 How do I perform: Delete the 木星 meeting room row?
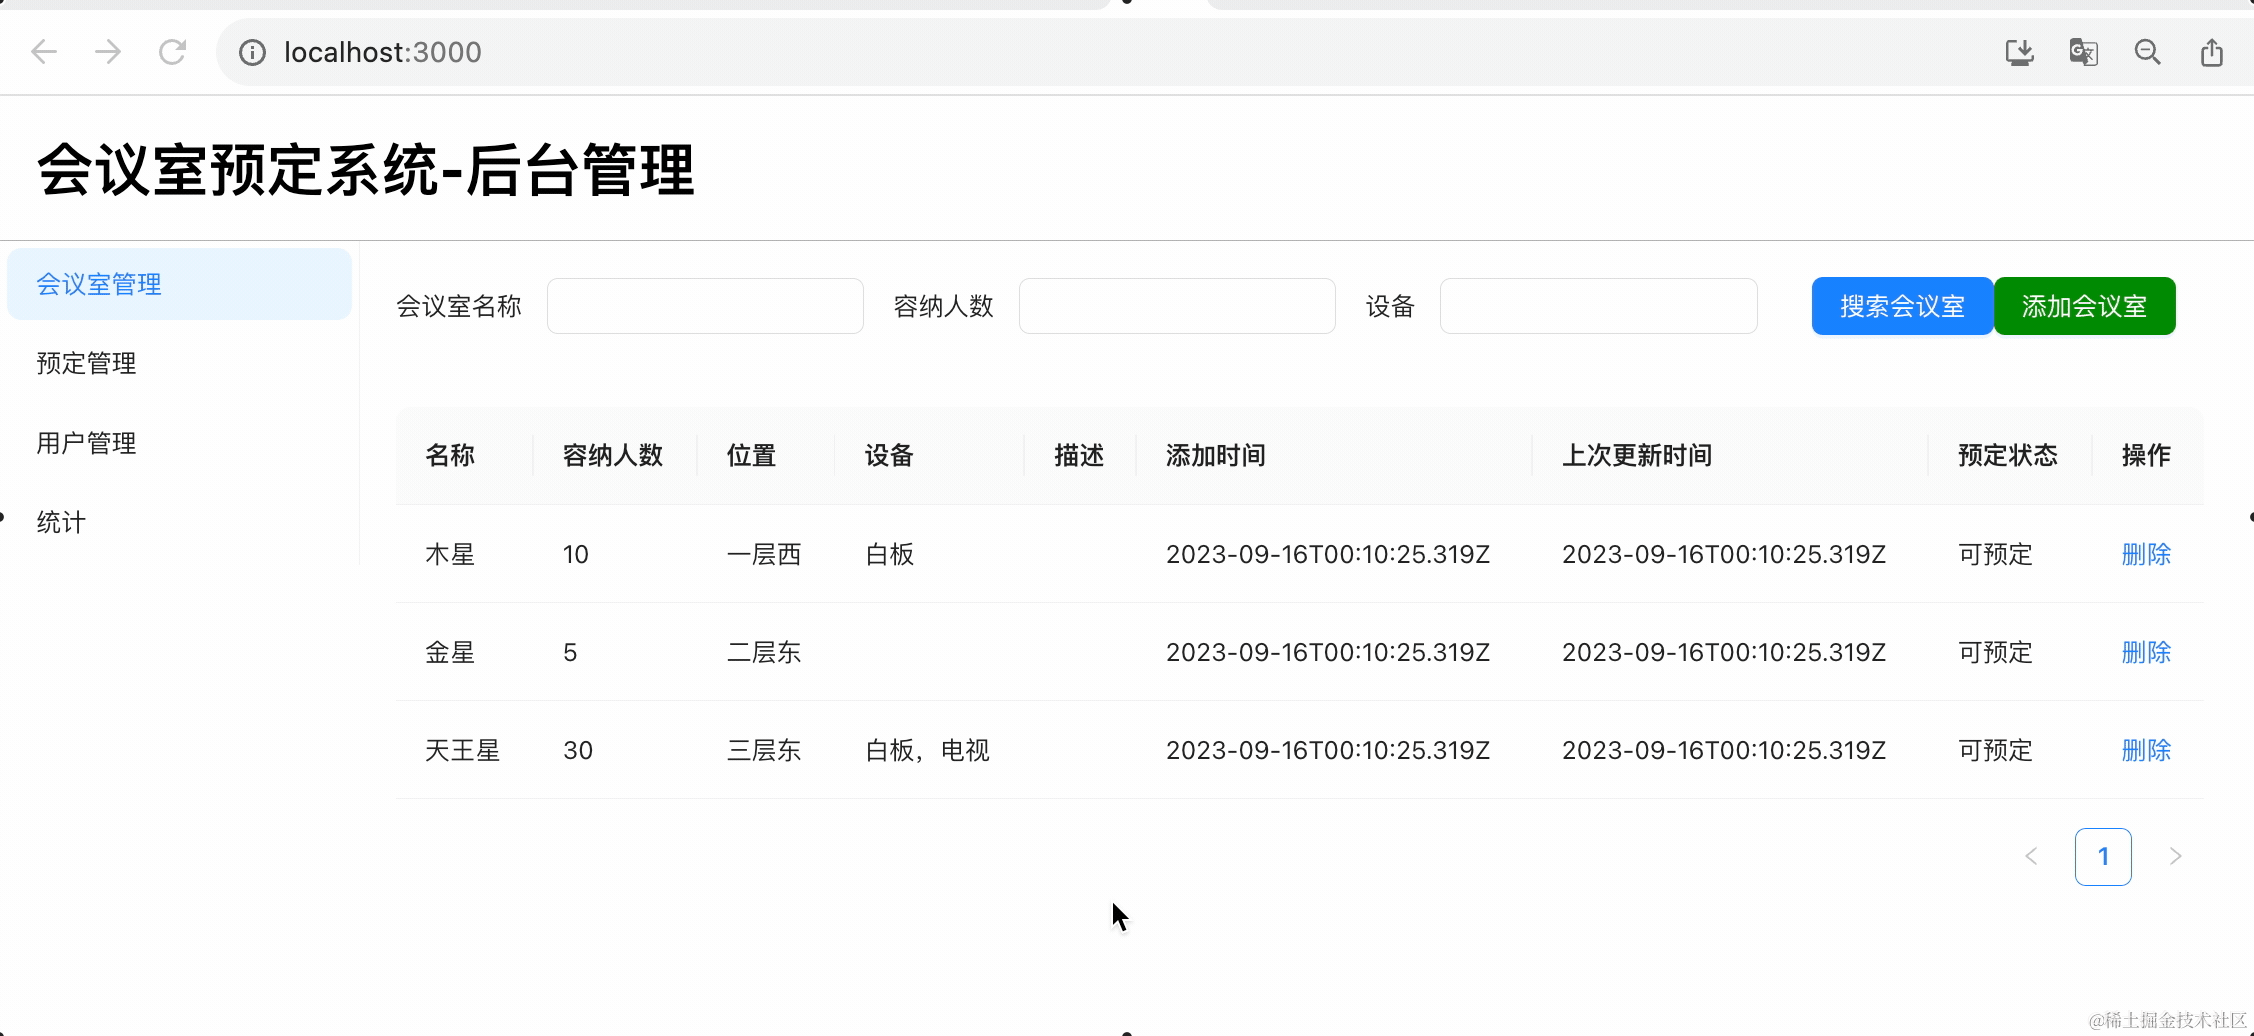point(2146,554)
